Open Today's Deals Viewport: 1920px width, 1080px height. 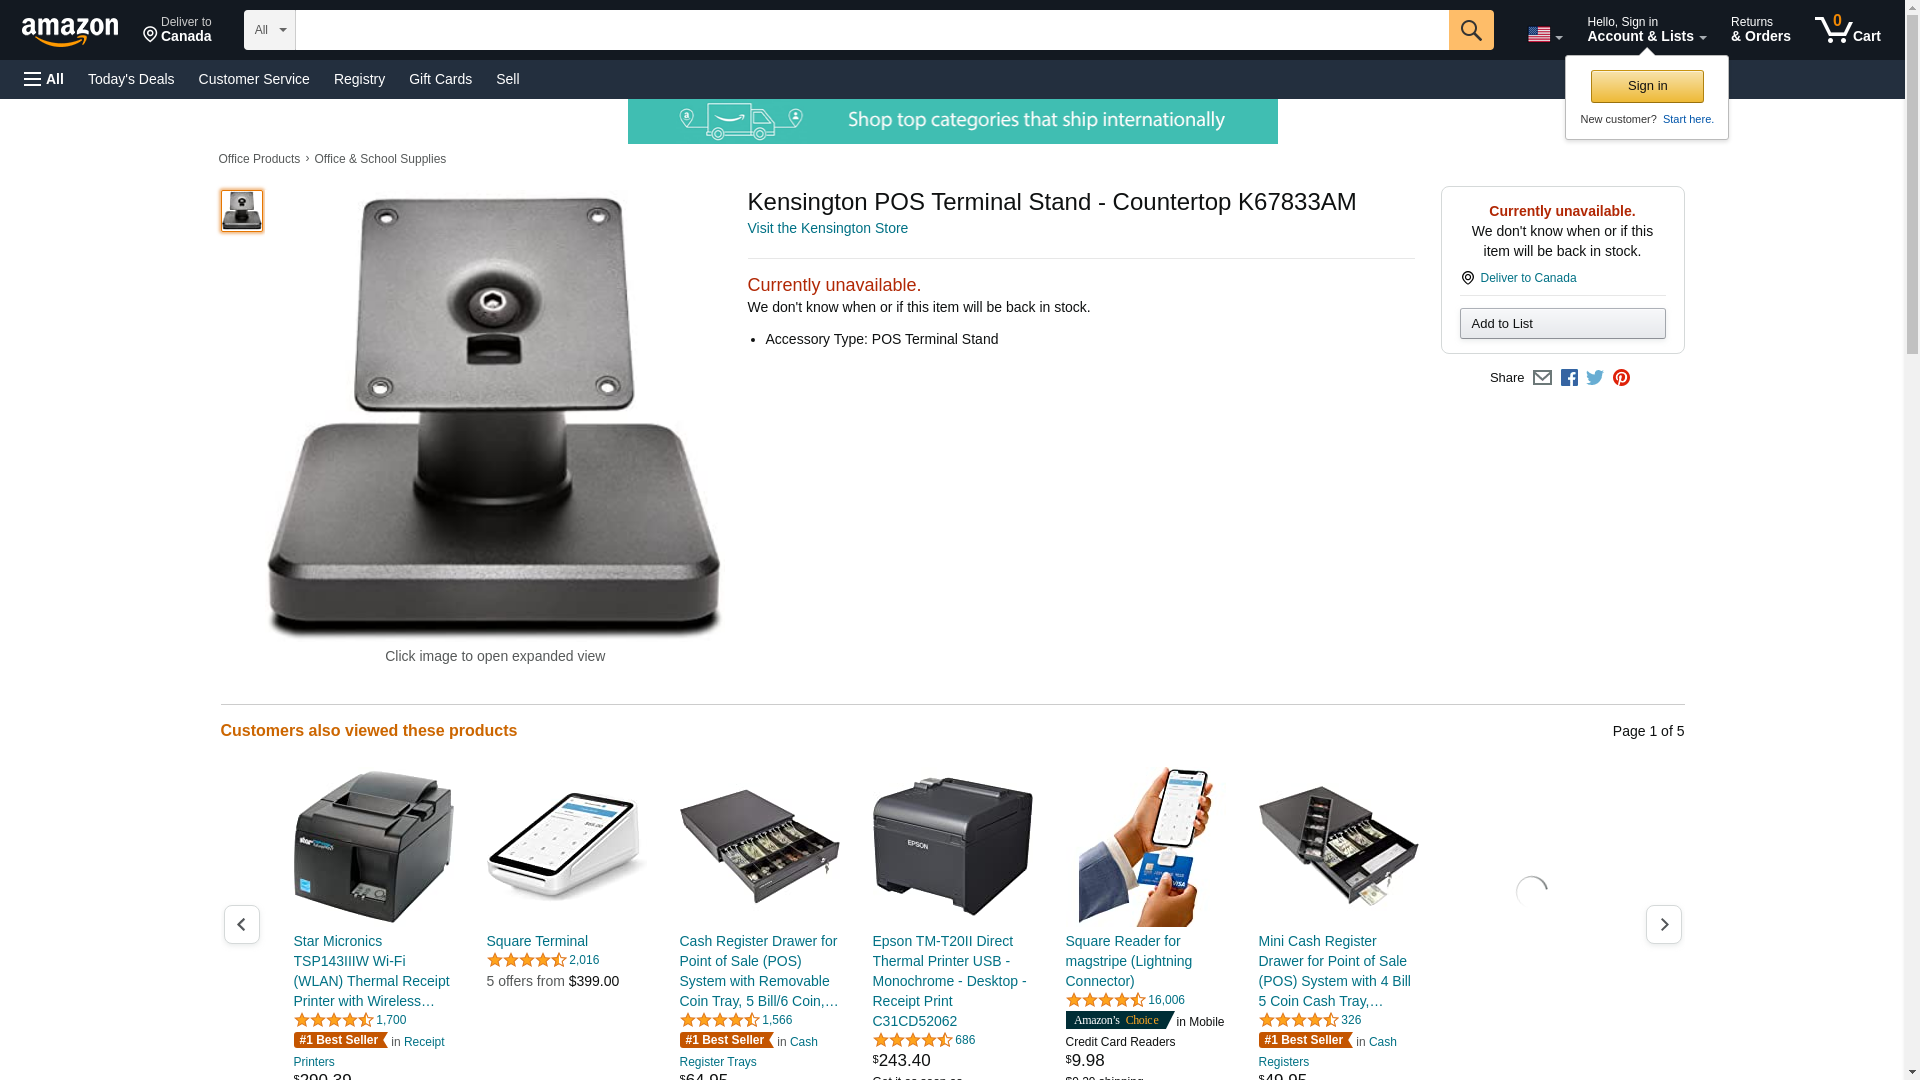tap(131, 79)
